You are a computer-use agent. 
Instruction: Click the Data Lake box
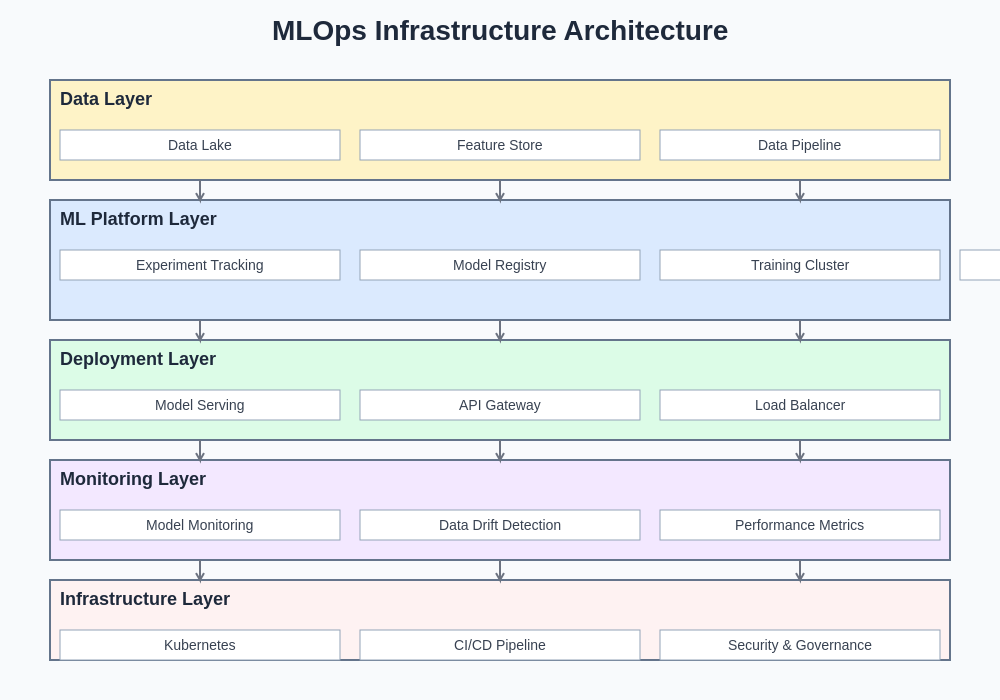[200, 145]
